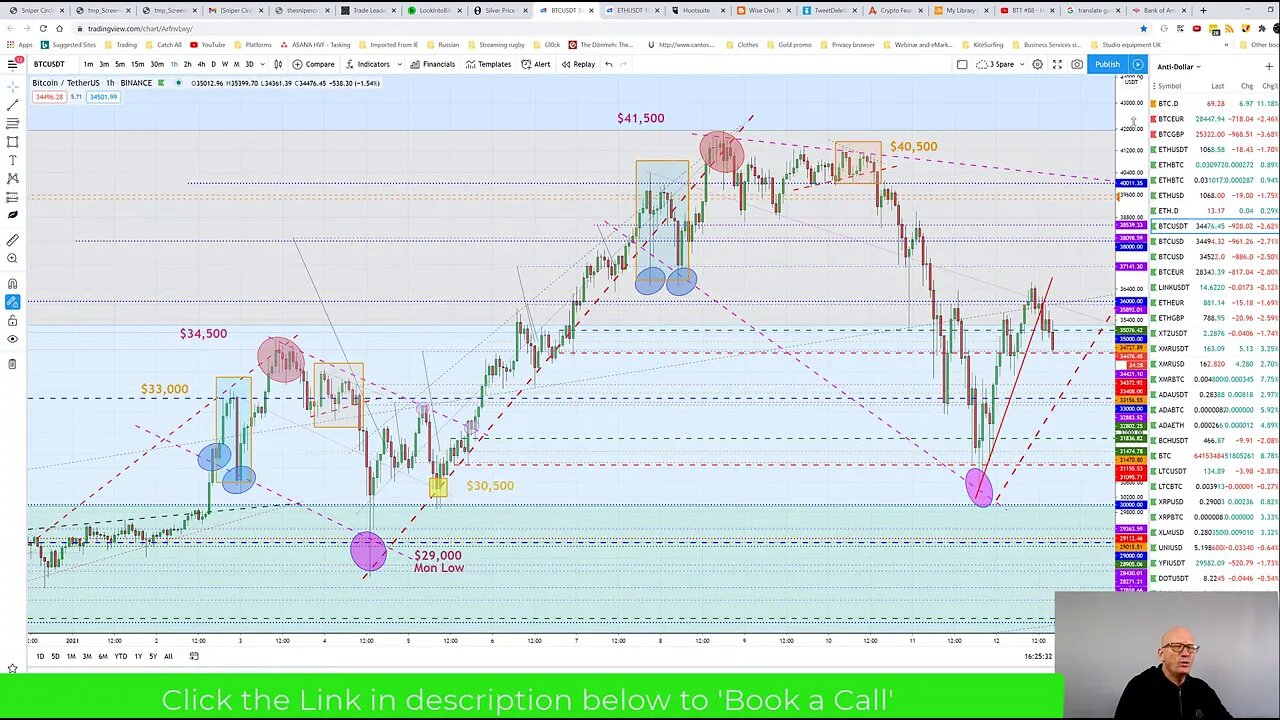Select LINKUSDT row in watchlist
The width and height of the screenshot is (1280, 720).
pos(1215,287)
